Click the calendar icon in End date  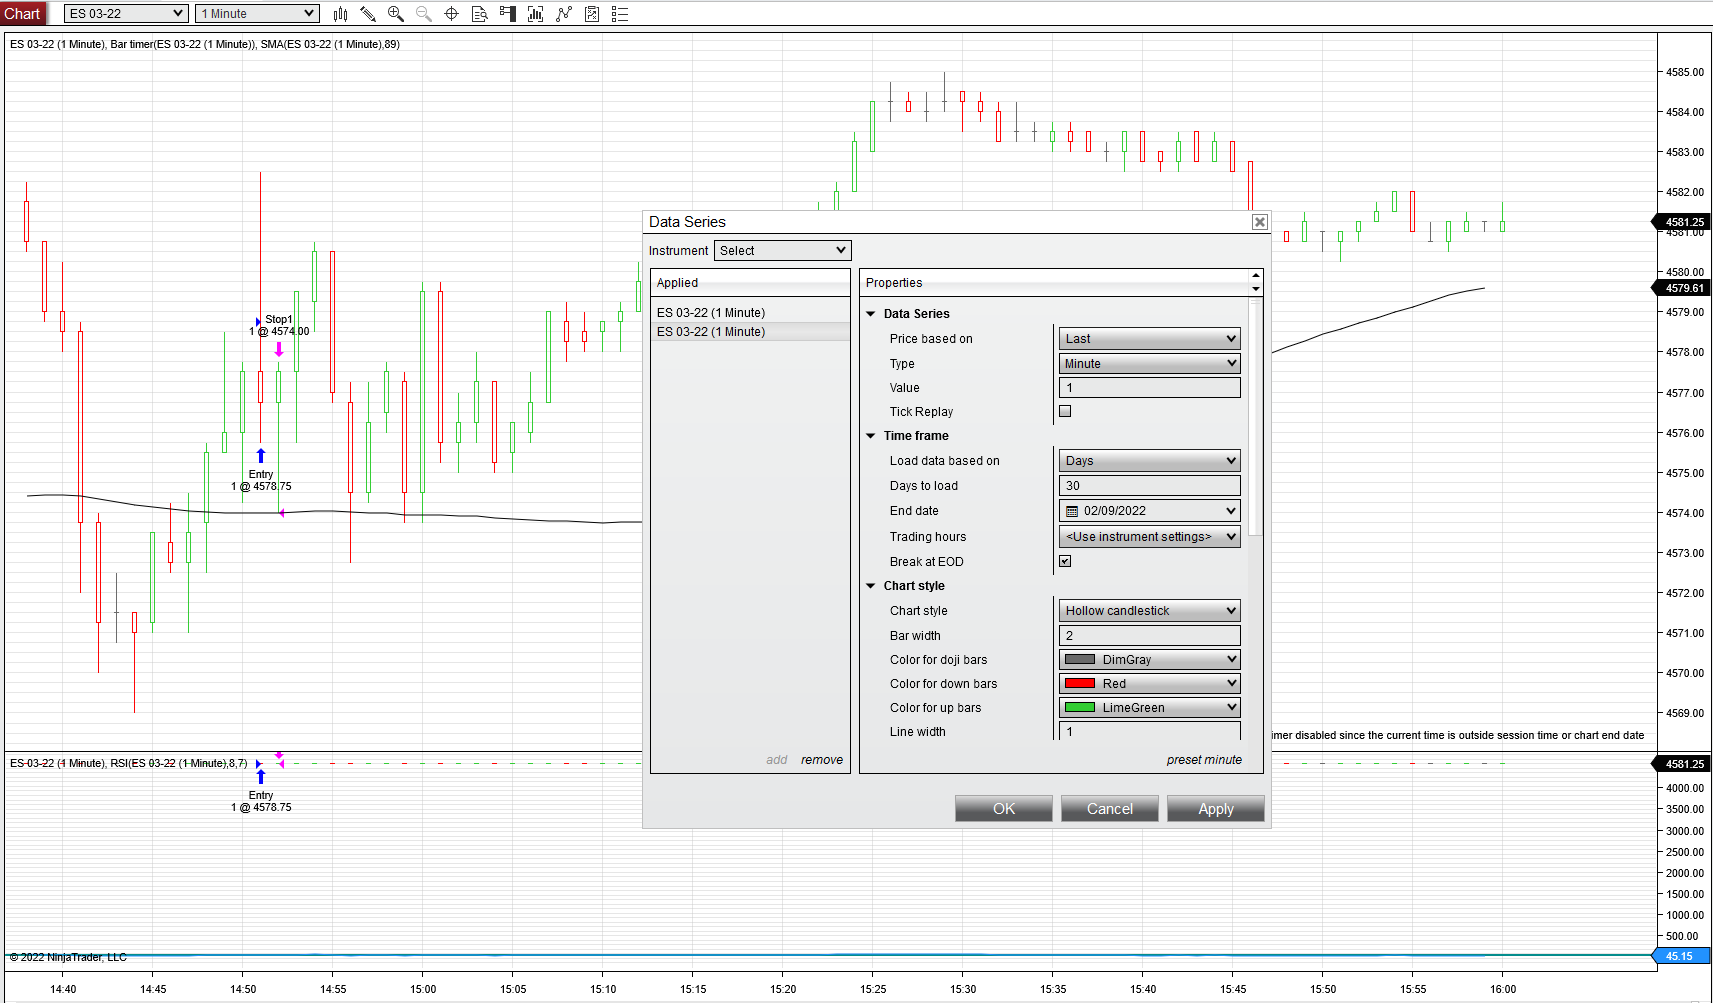1072,511
